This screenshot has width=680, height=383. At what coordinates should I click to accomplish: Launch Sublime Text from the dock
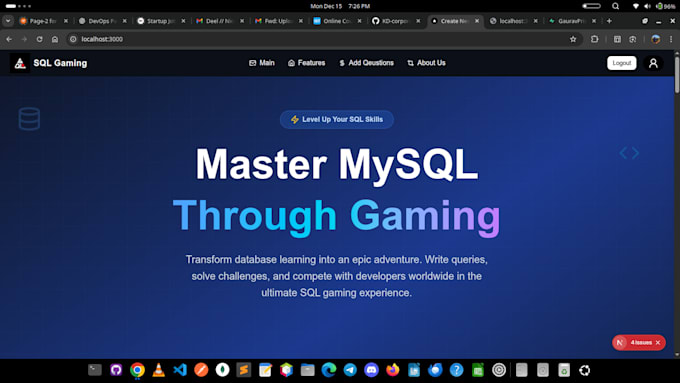244,370
